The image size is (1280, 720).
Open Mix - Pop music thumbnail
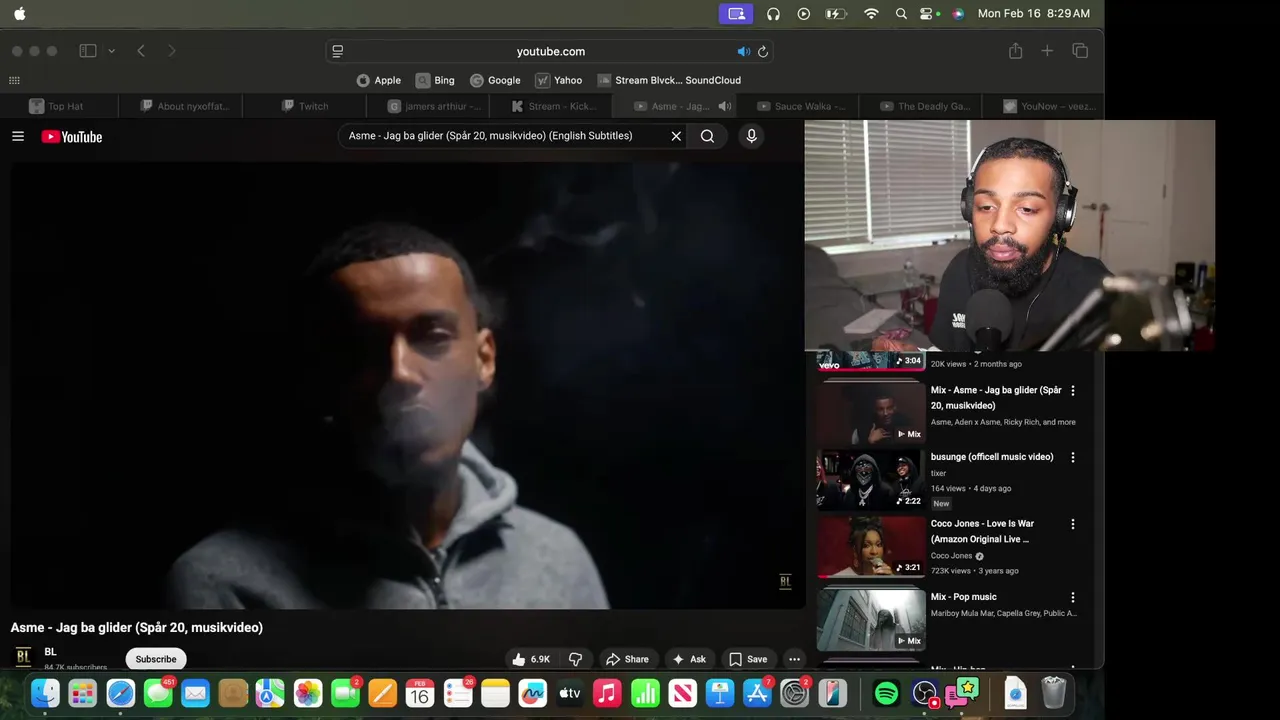pos(871,620)
